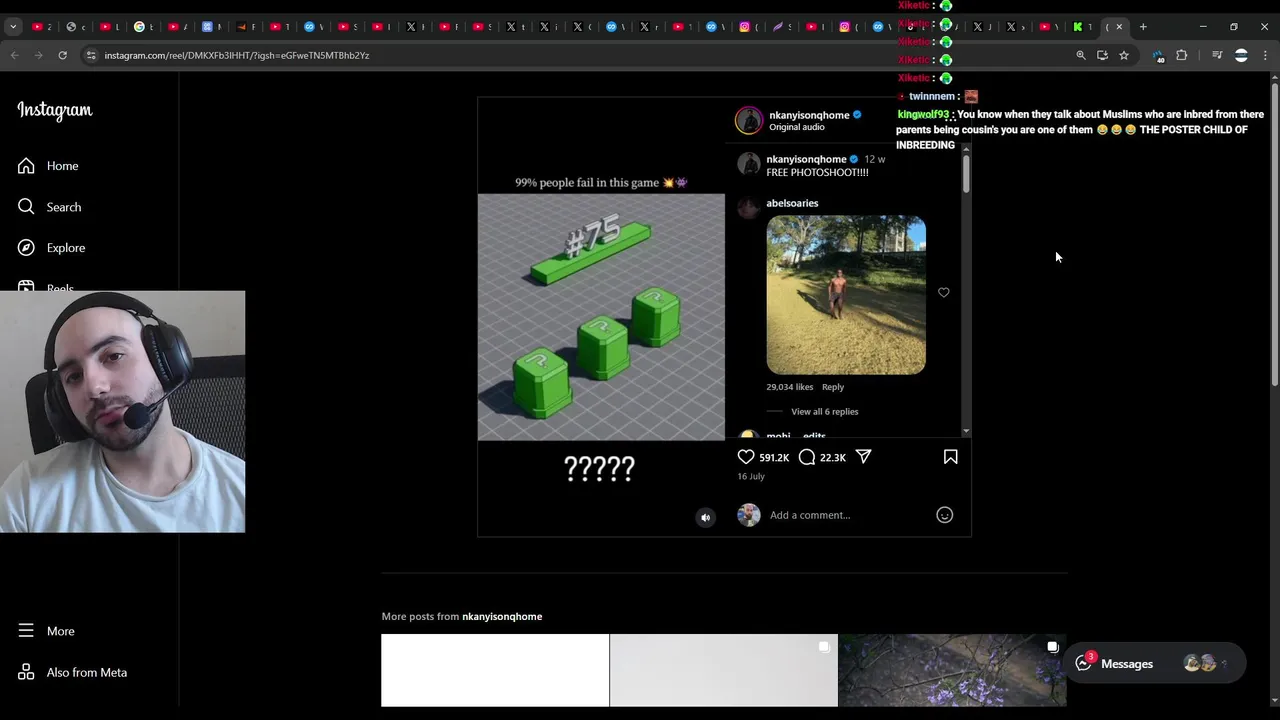
Task: Like abelsoaries' comment with small heart
Action: coord(944,293)
